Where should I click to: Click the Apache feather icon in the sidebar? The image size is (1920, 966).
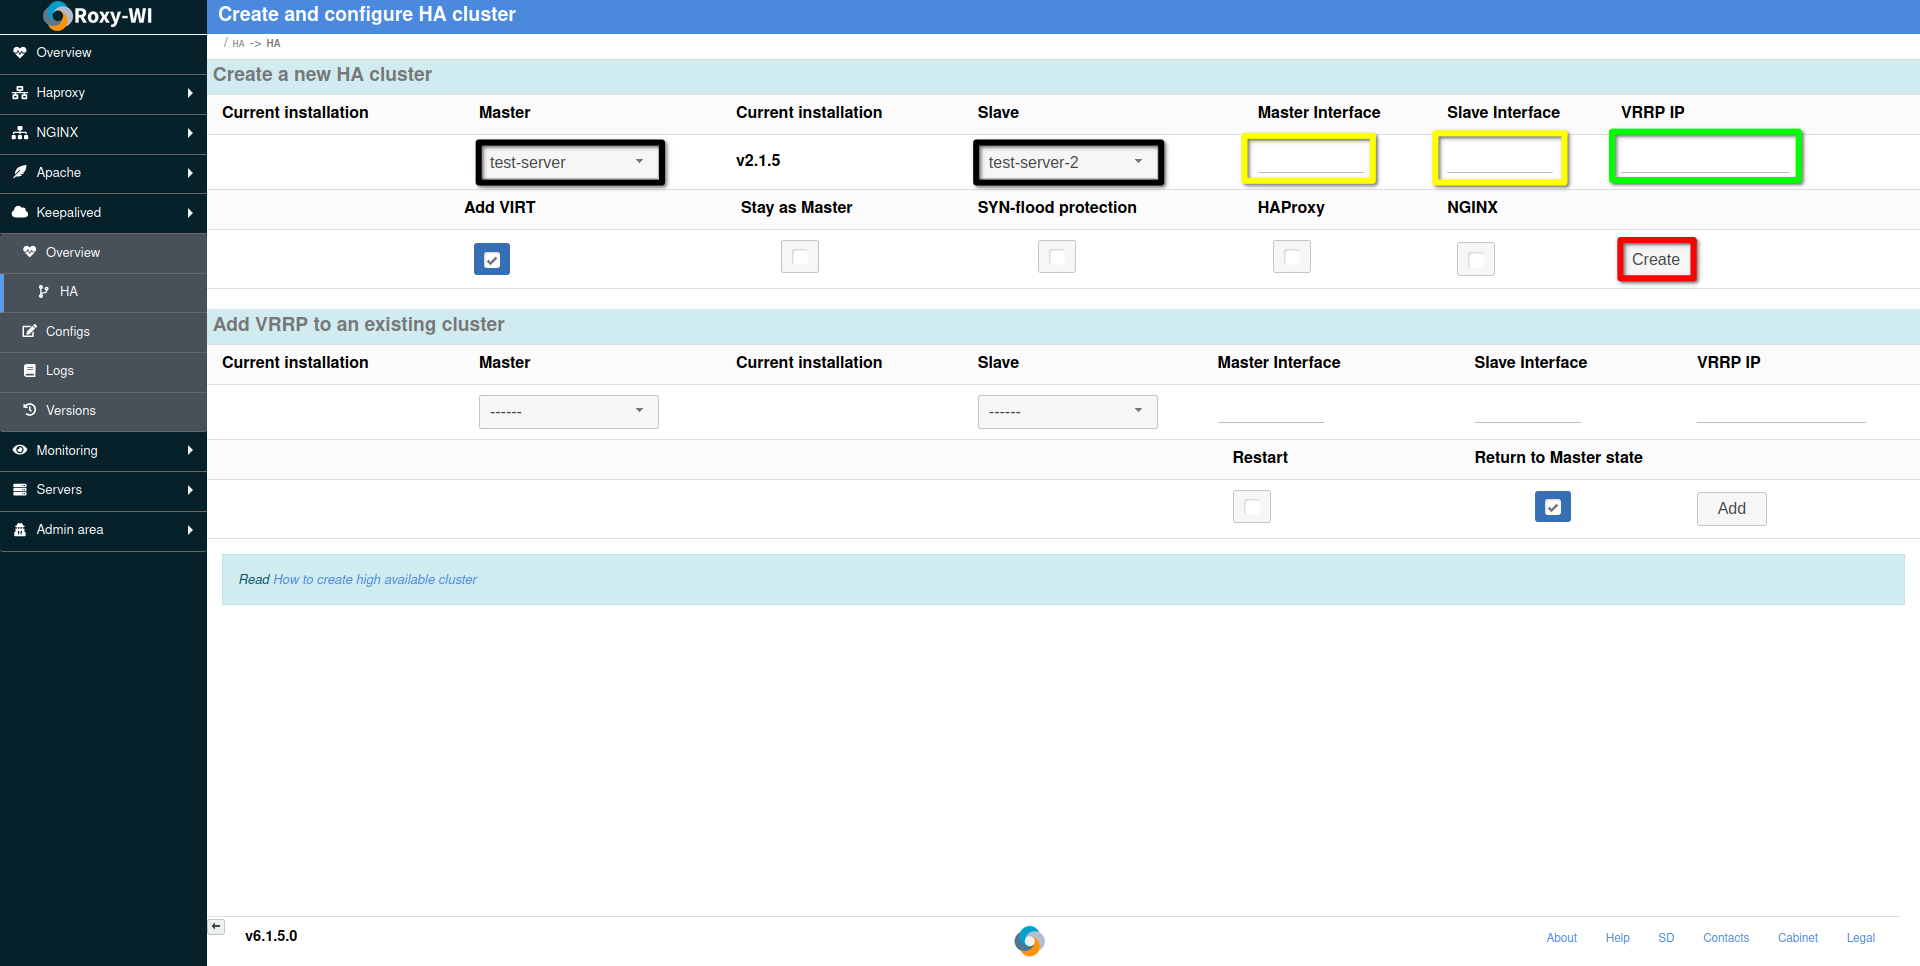click(19, 172)
